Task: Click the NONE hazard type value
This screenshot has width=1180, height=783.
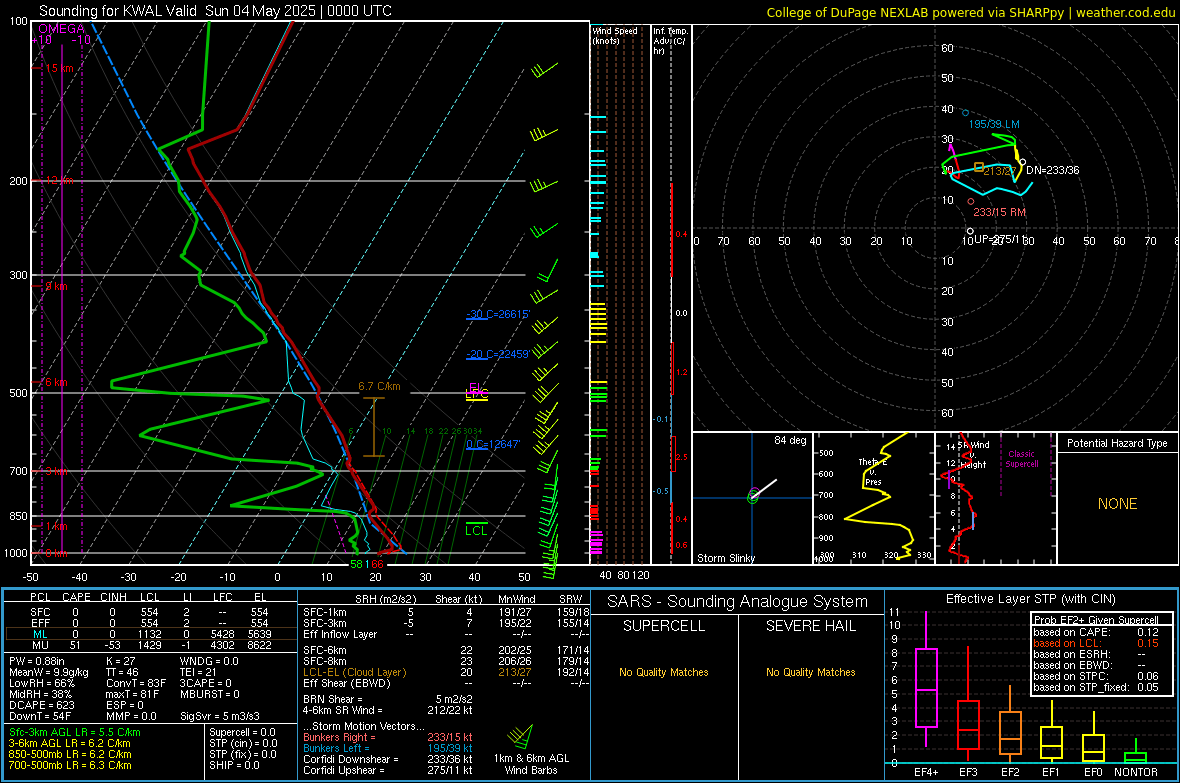Action: coord(1117,504)
